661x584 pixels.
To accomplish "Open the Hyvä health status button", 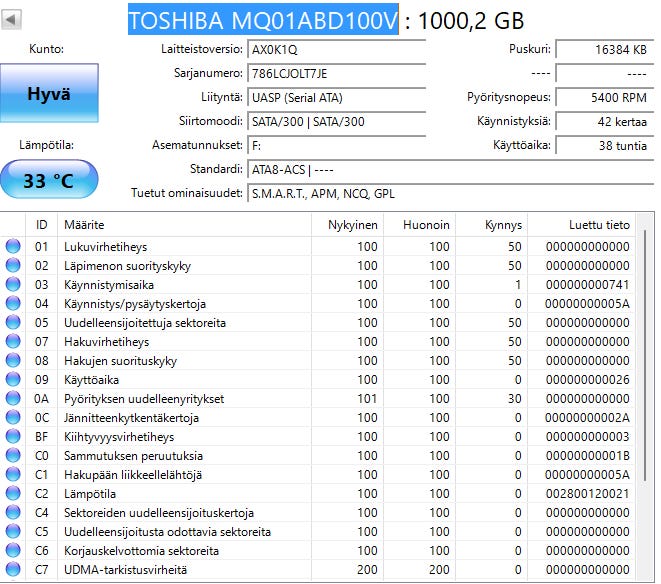I will point(49,93).
